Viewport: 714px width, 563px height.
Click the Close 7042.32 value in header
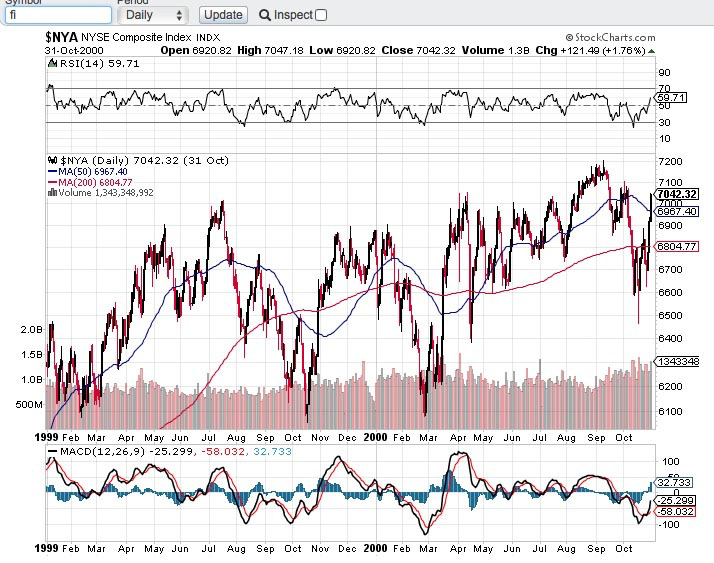pyautogui.click(x=418, y=51)
